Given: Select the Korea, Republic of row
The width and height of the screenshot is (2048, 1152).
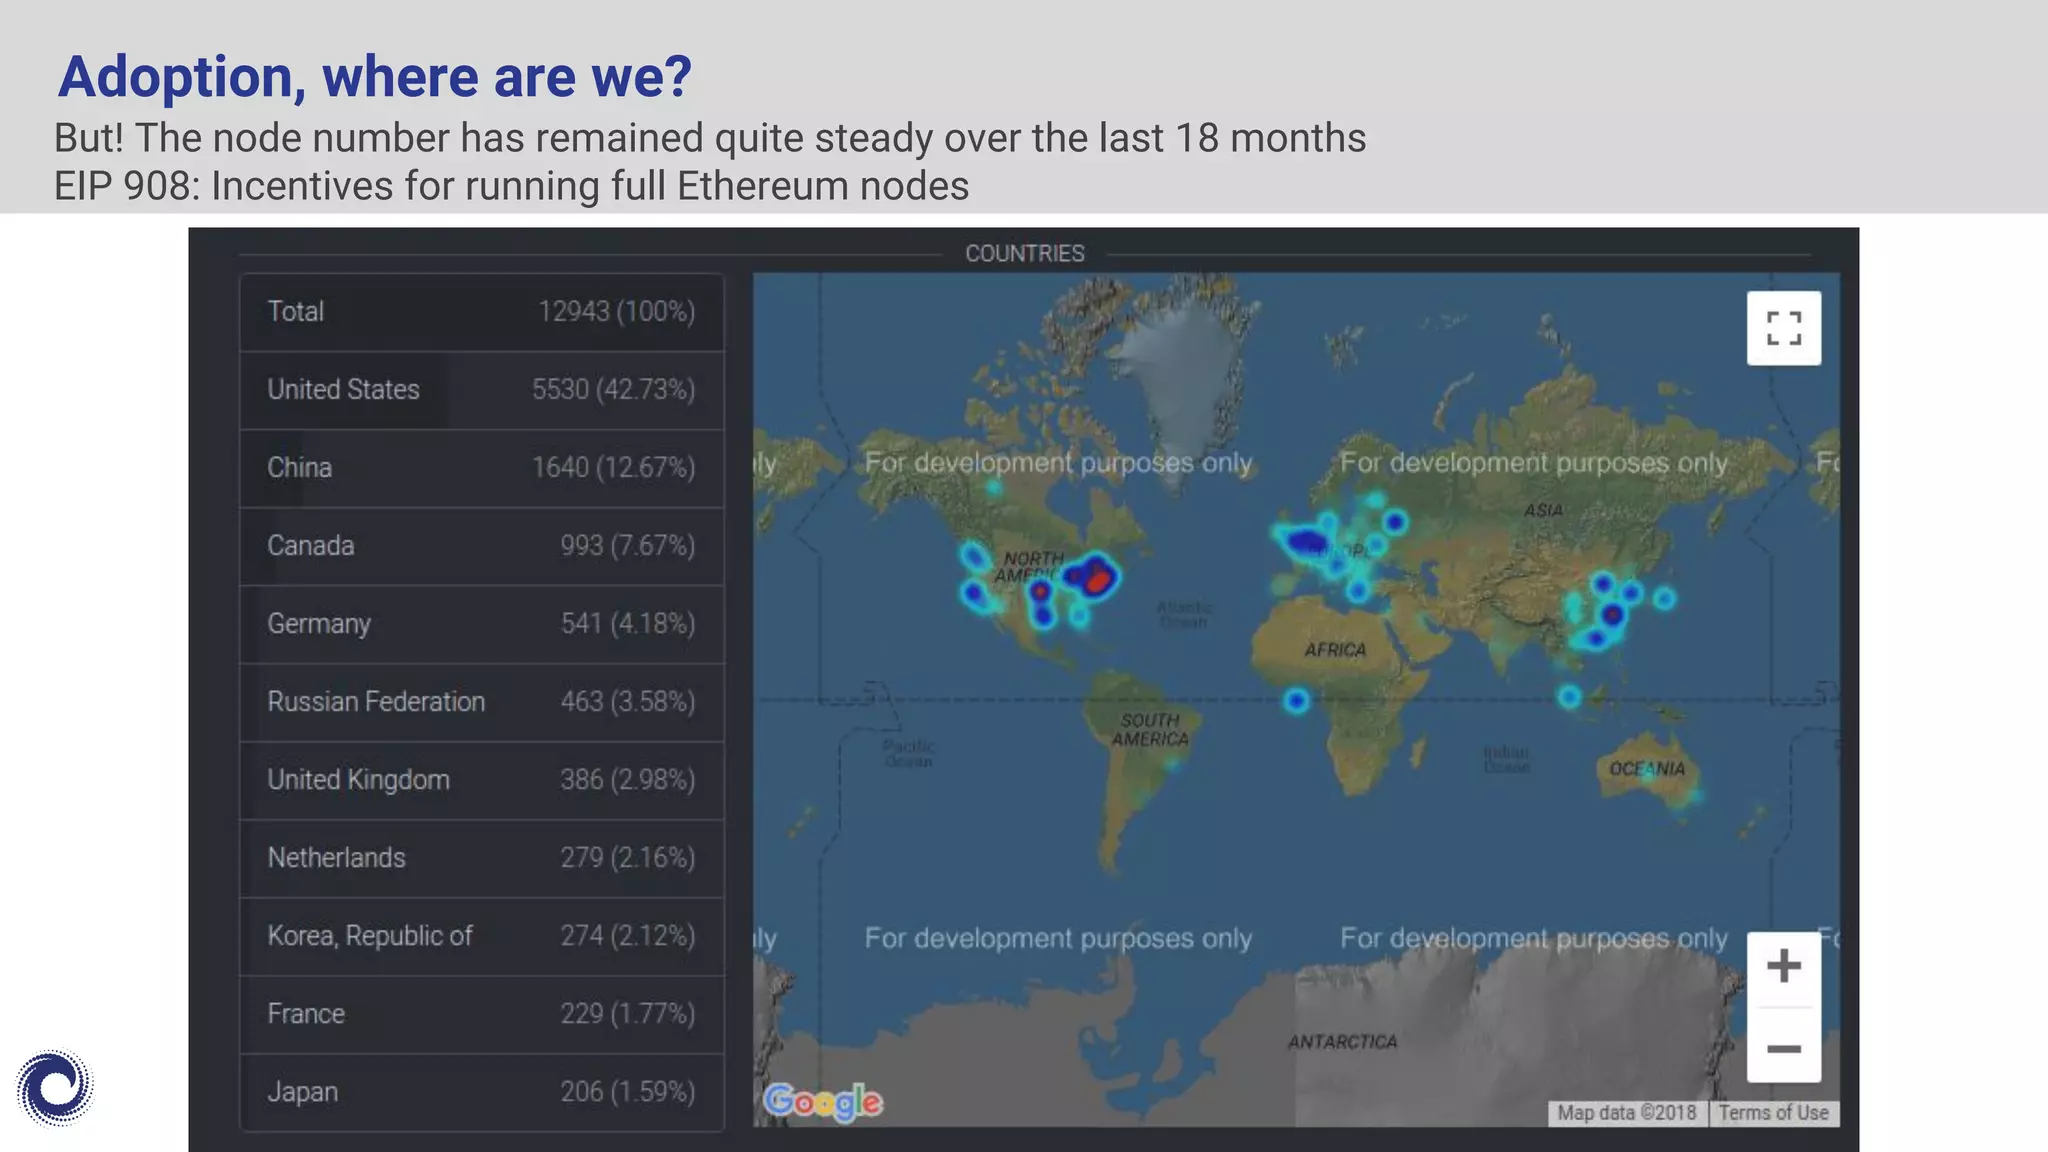Looking at the screenshot, I should 482,936.
